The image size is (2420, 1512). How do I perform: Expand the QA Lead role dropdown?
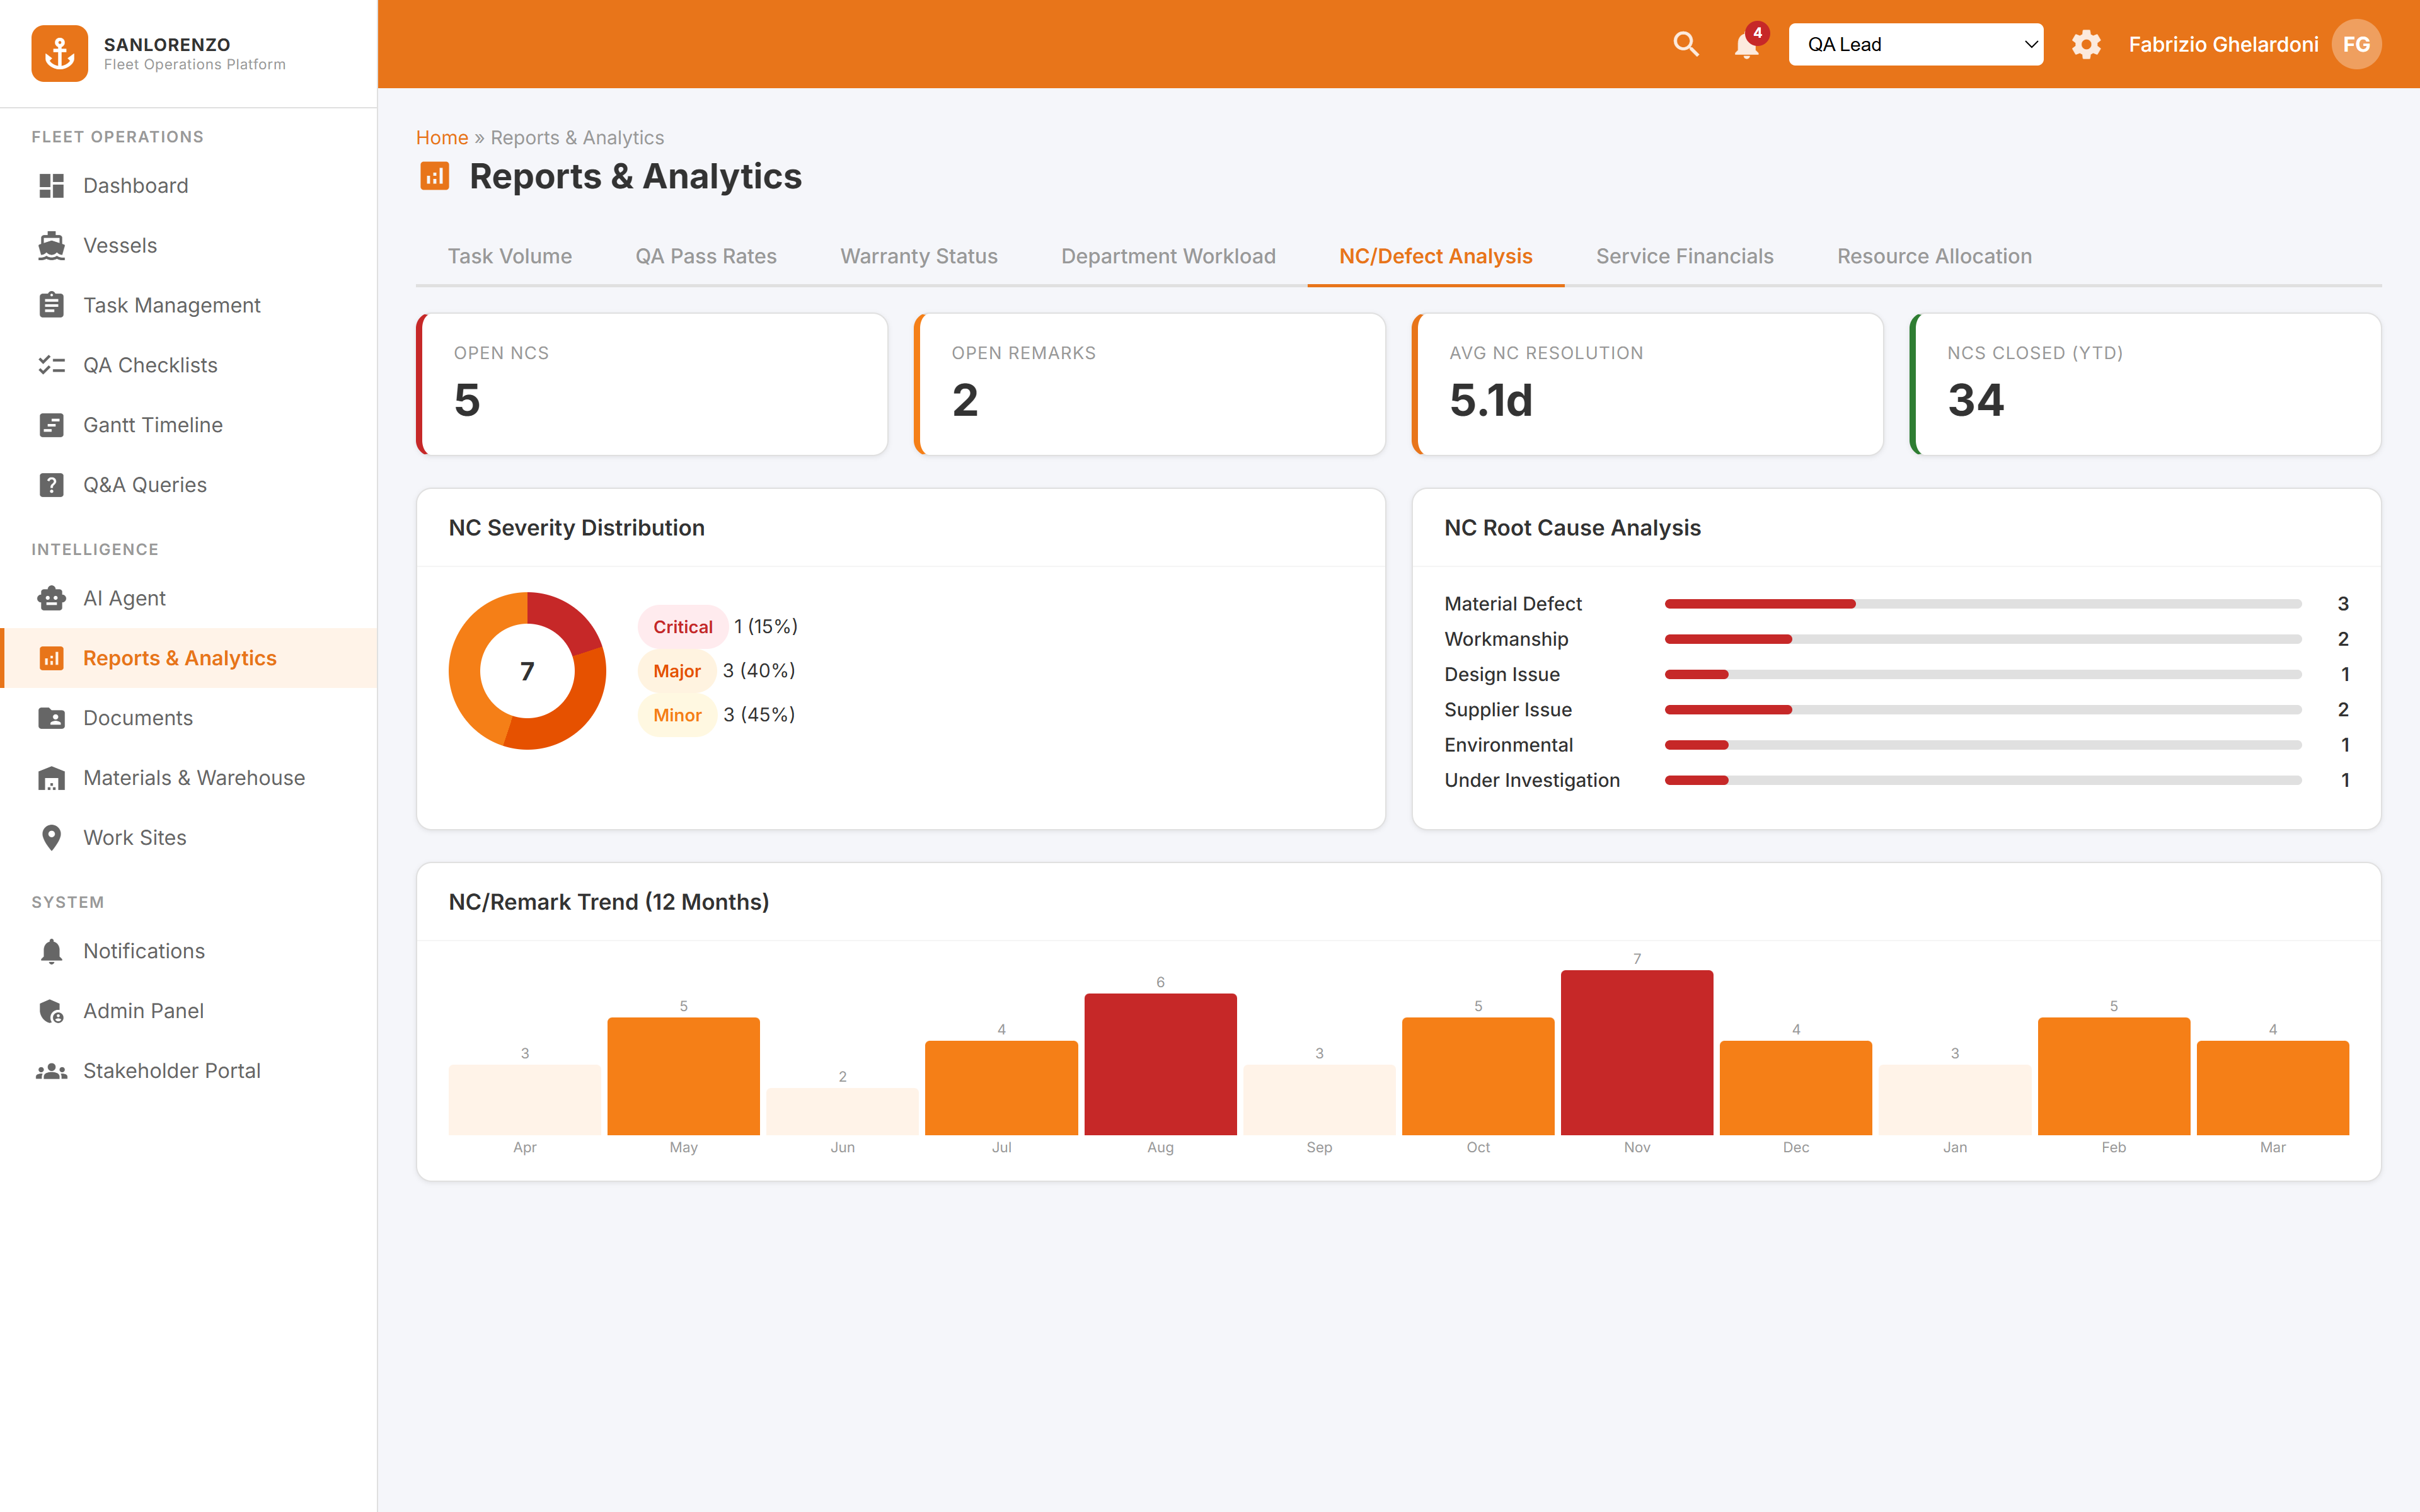coord(1915,44)
